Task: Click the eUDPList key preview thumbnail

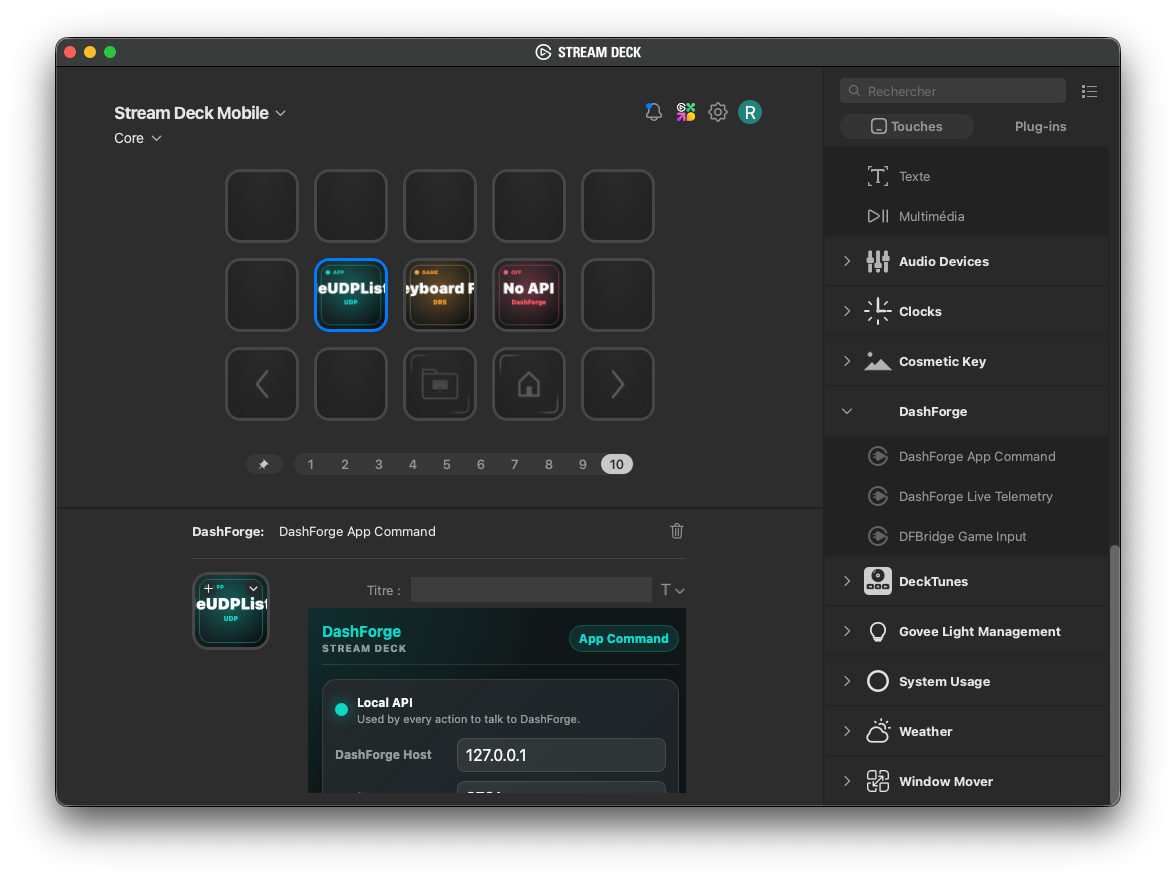Action: pyautogui.click(x=231, y=611)
